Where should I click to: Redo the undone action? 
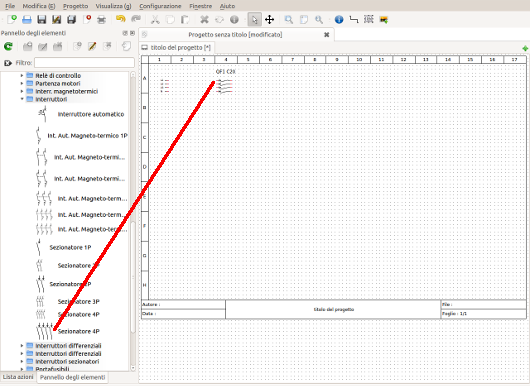pyautogui.click(x=136, y=19)
